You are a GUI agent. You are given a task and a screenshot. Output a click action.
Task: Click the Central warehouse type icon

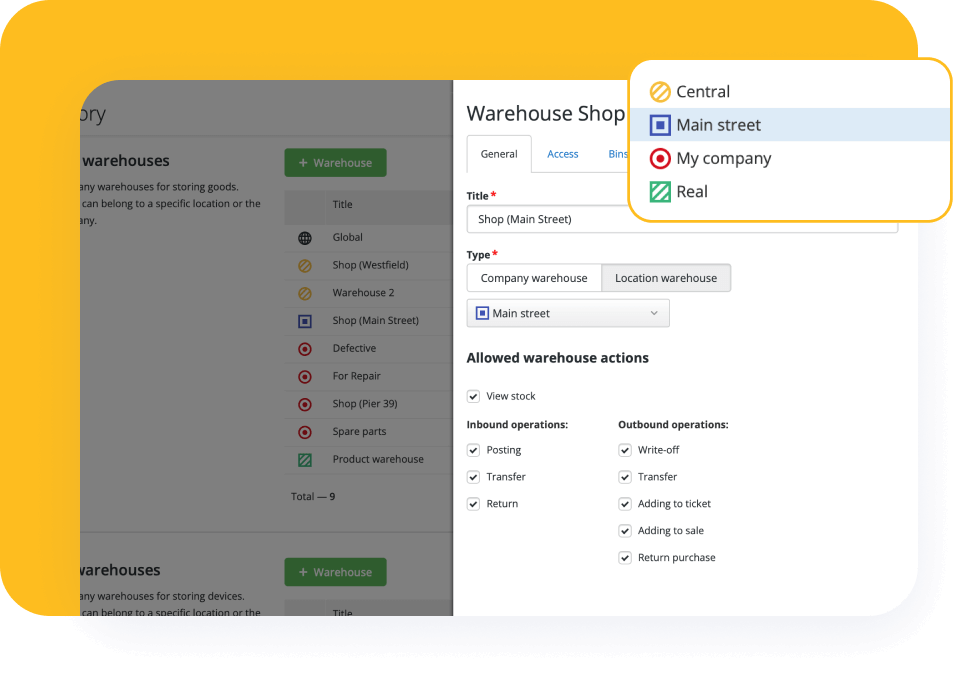pyautogui.click(x=659, y=90)
